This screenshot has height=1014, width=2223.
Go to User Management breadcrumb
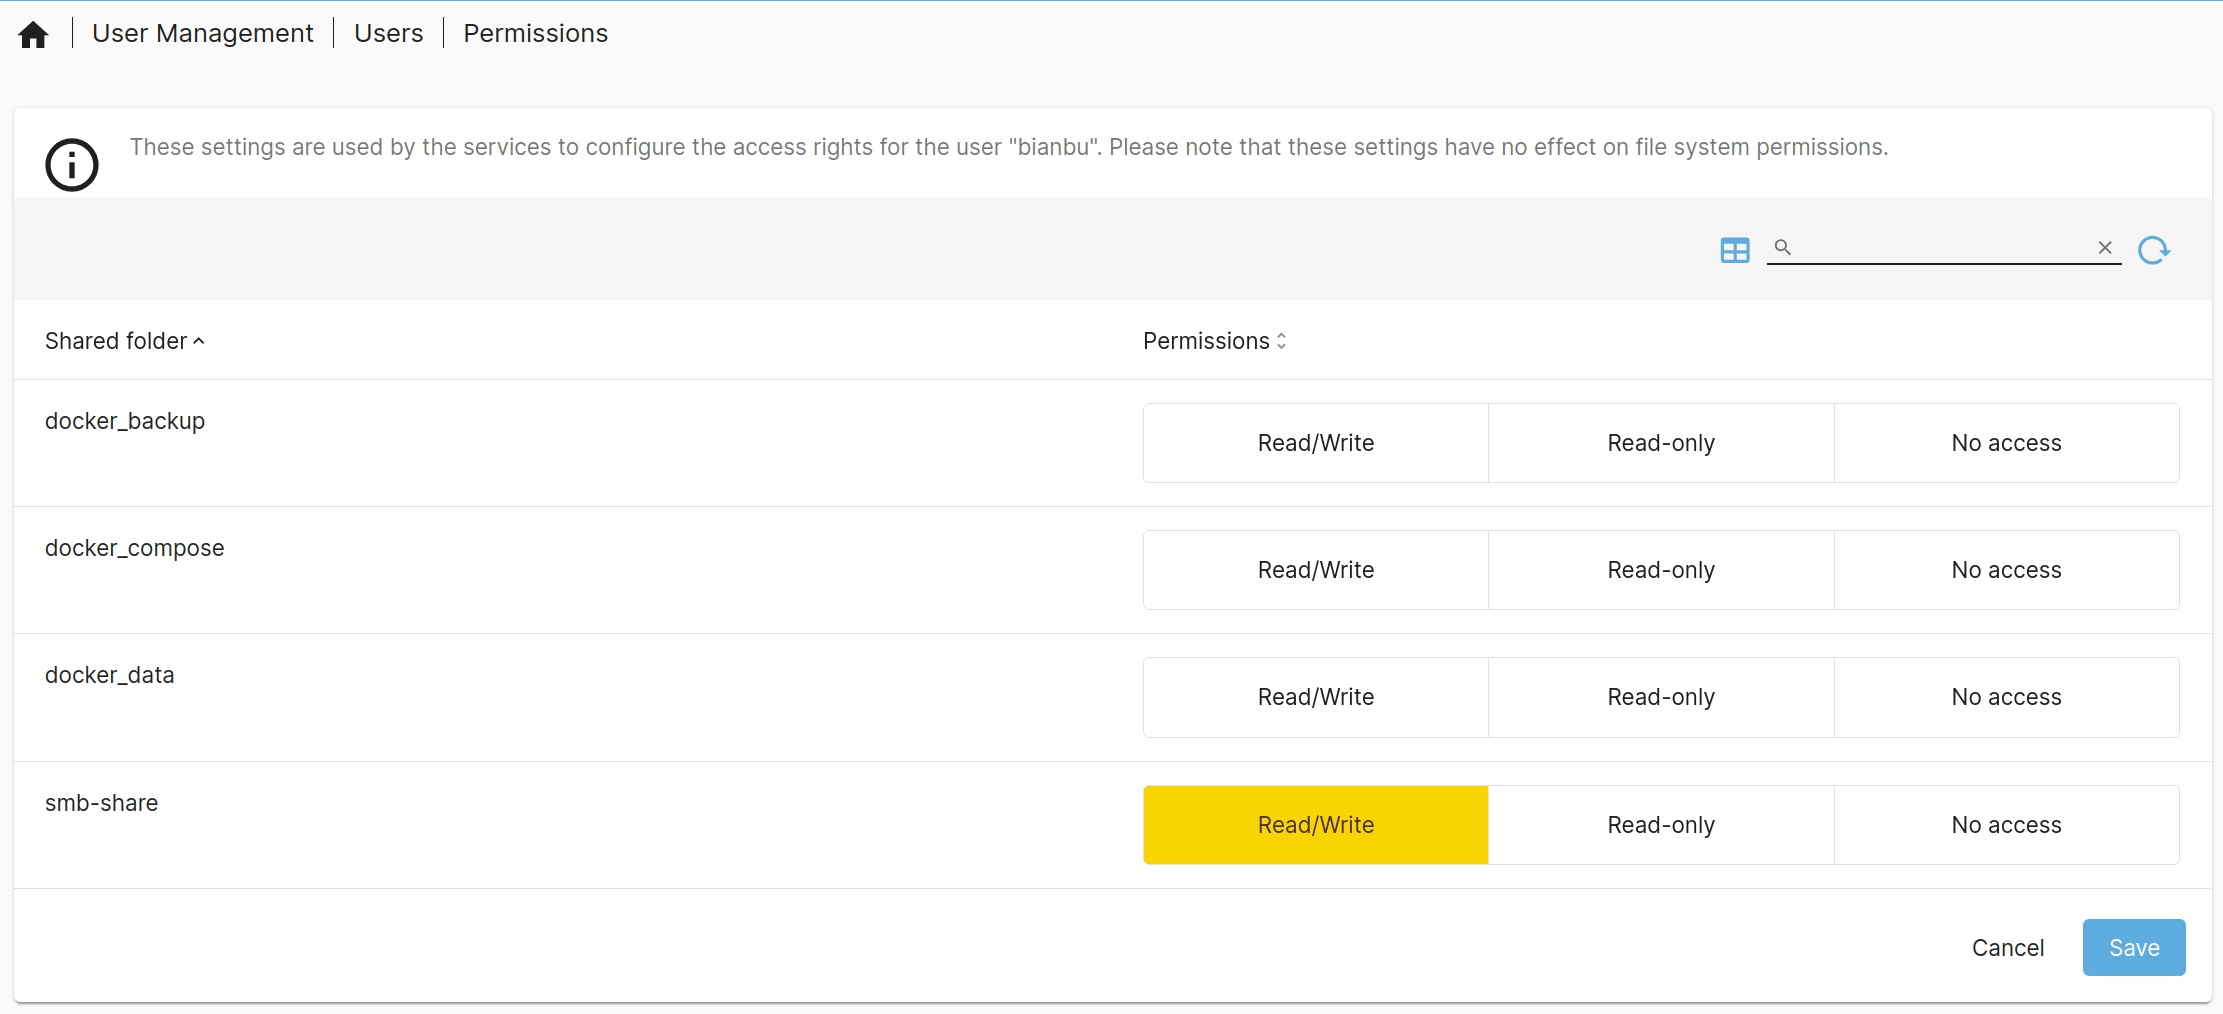point(202,34)
